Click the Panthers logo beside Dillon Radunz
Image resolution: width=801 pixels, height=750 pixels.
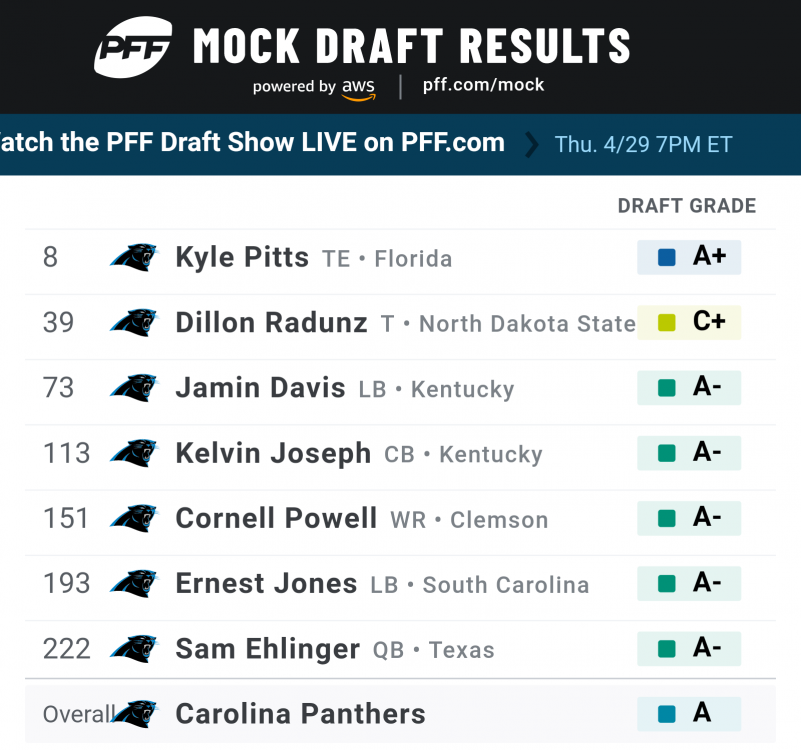(x=134, y=323)
